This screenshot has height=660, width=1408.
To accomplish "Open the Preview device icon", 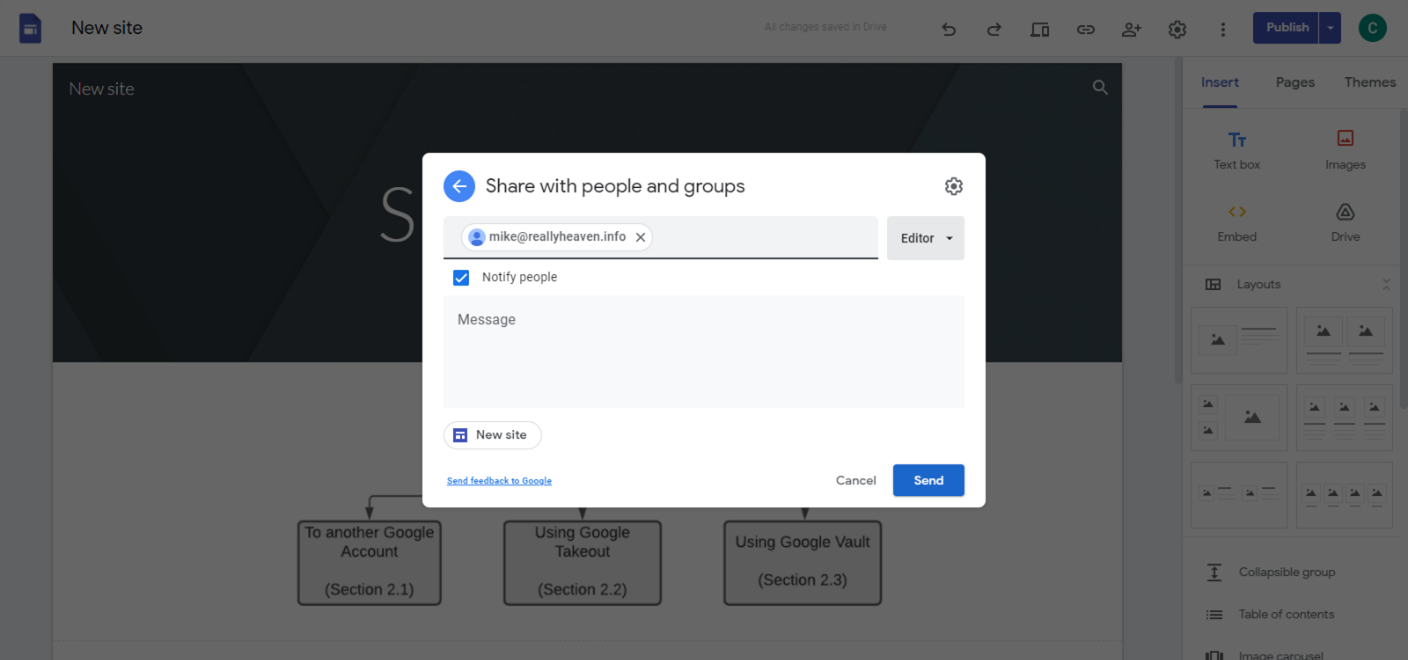I will pyautogui.click(x=1040, y=29).
